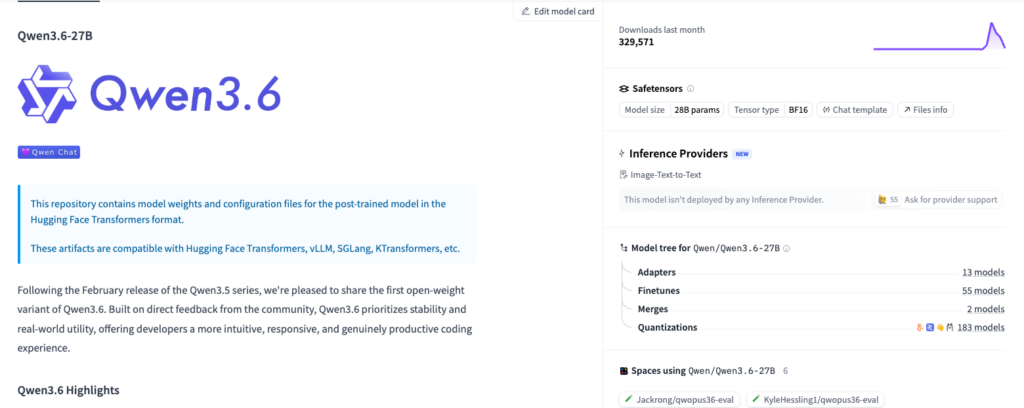Click the Spaces using icon
The width and height of the screenshot is (1024, 408).
pyautogui.click(x=624, y=370)
